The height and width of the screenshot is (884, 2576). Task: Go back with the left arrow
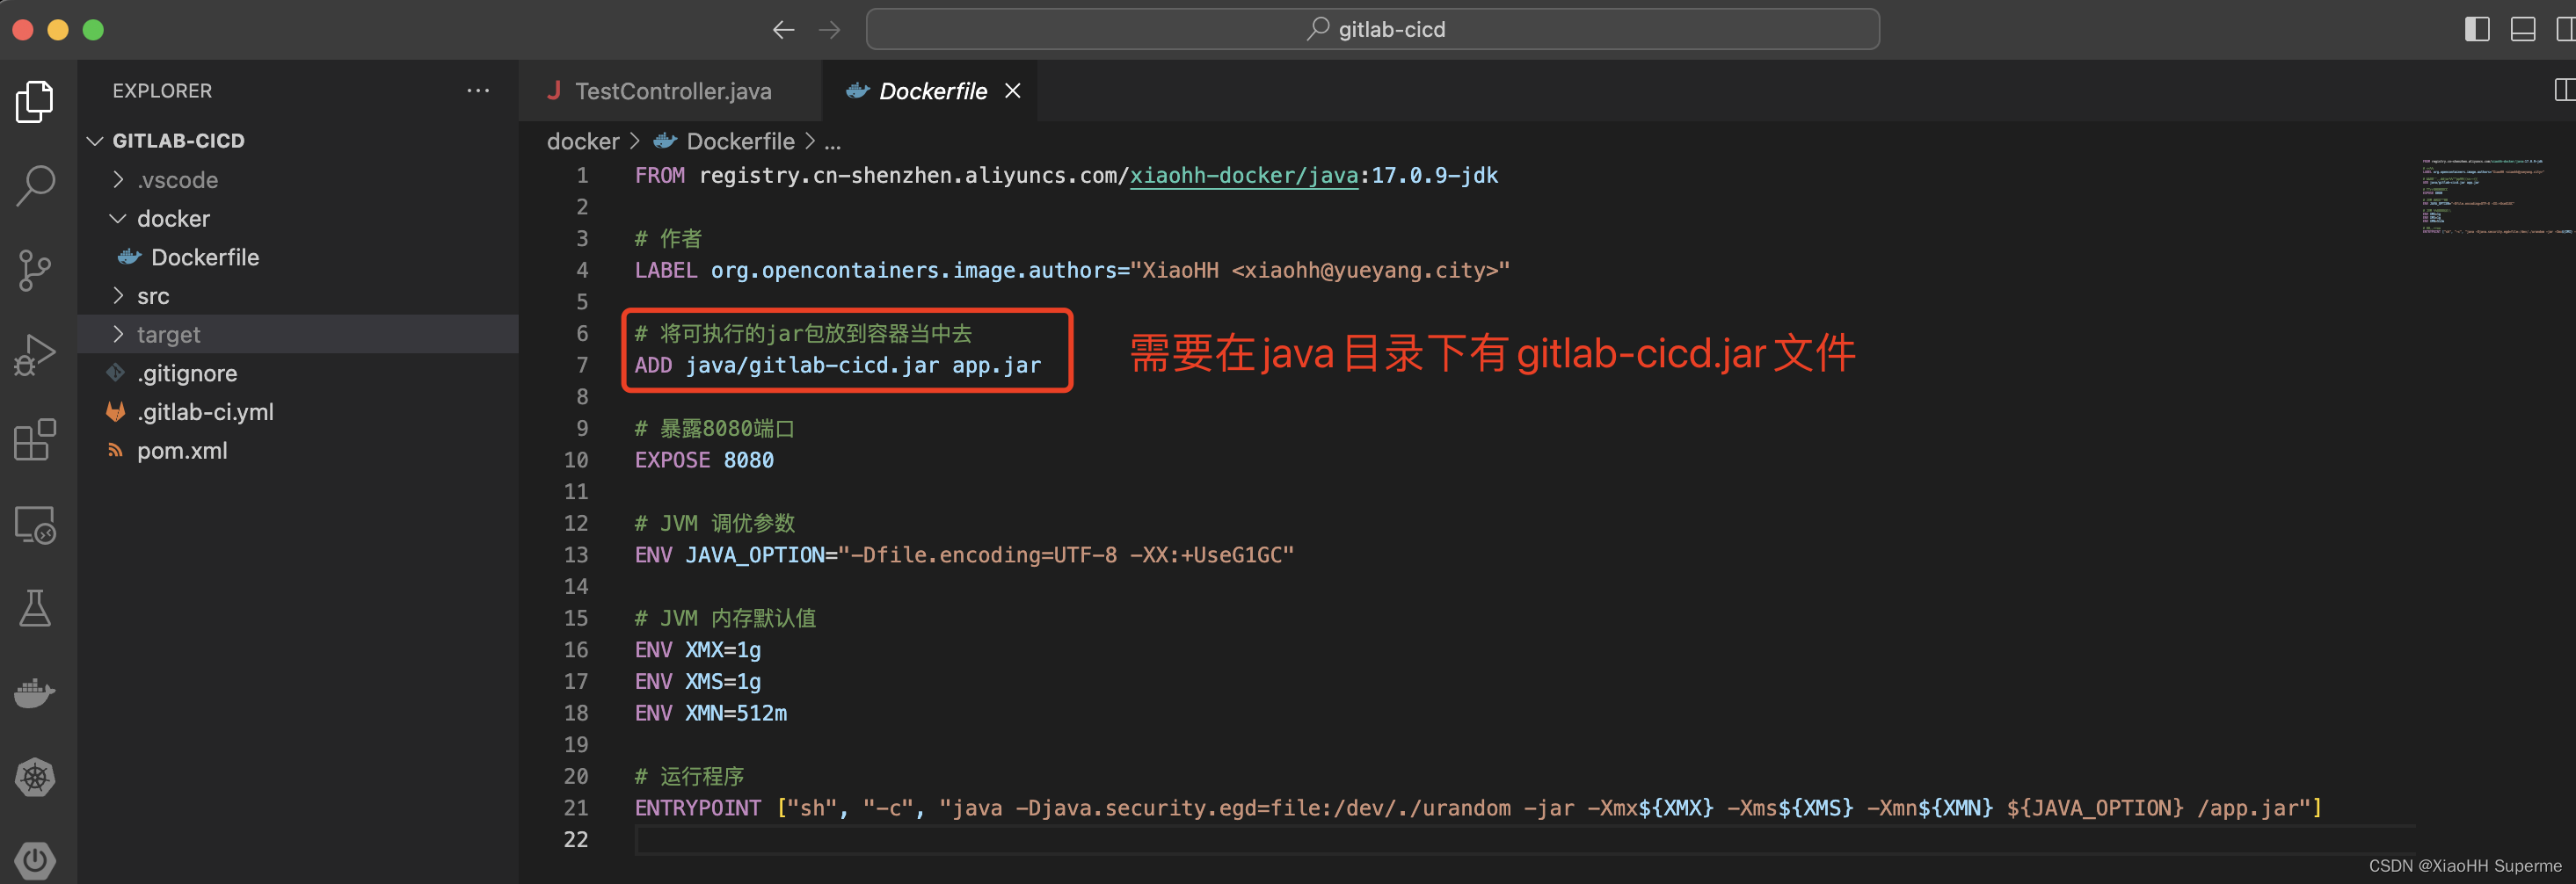783,30
